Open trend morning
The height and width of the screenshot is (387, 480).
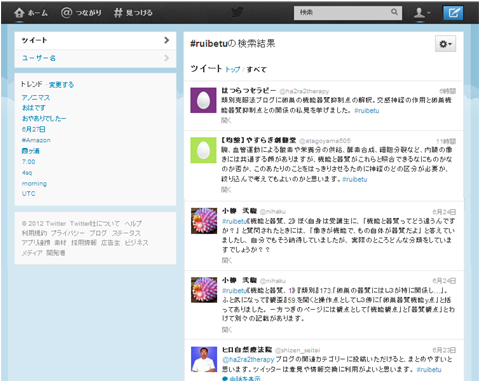[34, 183]
